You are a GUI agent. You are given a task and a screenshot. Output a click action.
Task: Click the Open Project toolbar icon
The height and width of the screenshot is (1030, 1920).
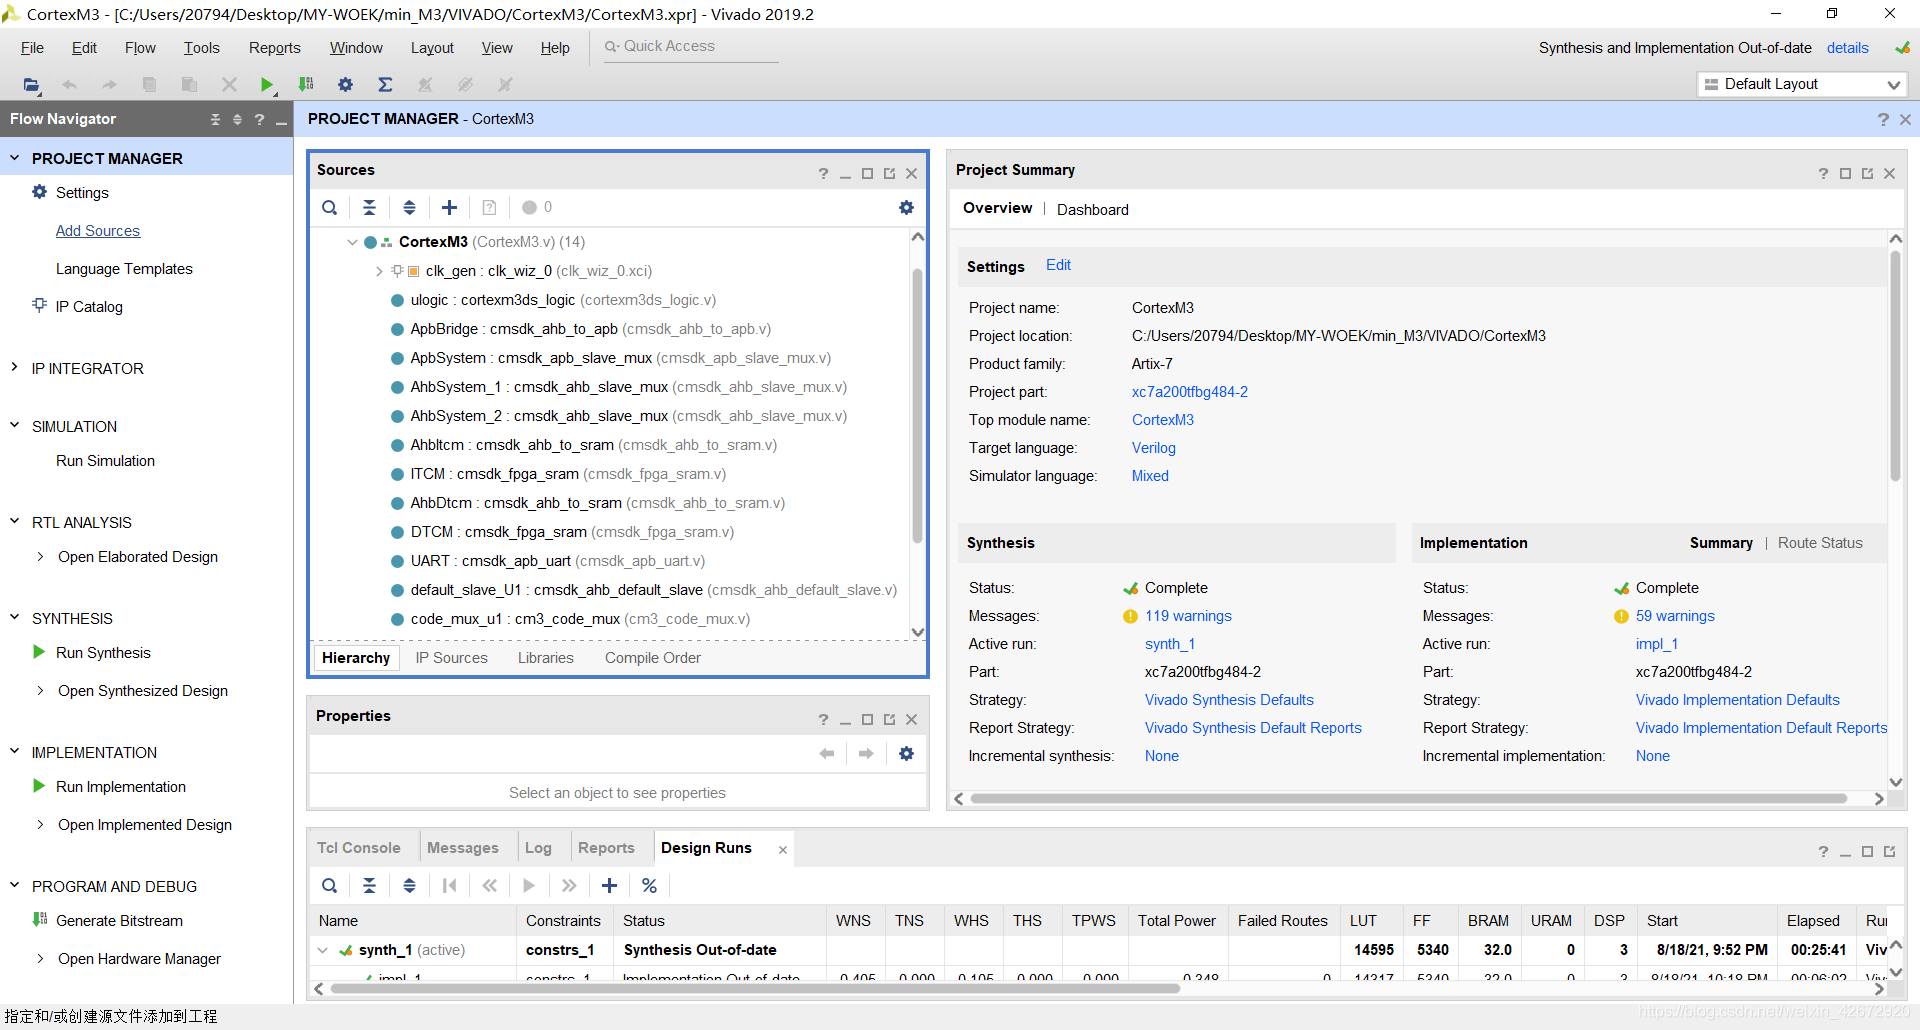coord(31,85)
